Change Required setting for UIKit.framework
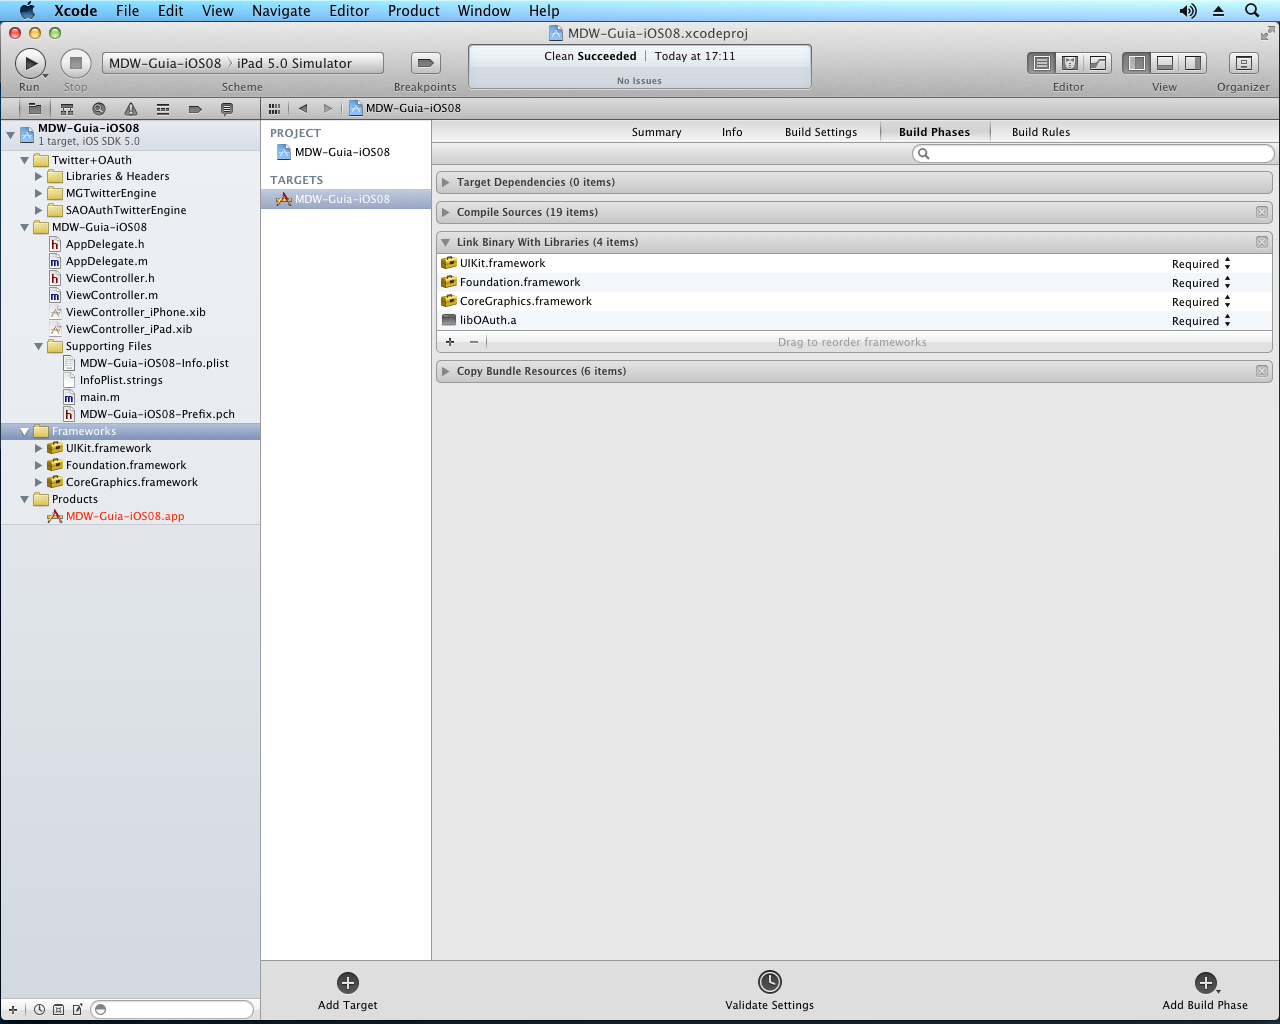The width and height of the screenshot is (1280, 1024). (x=1201, y=264)
